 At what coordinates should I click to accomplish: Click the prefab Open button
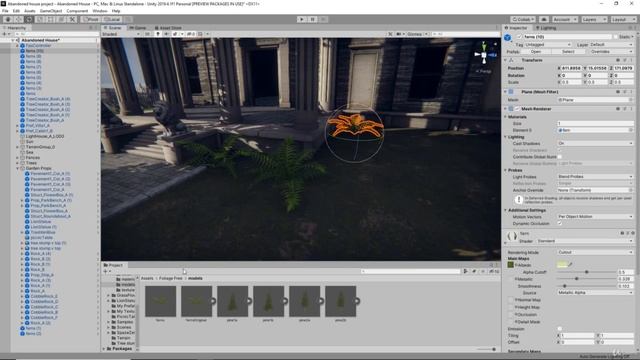536,52
